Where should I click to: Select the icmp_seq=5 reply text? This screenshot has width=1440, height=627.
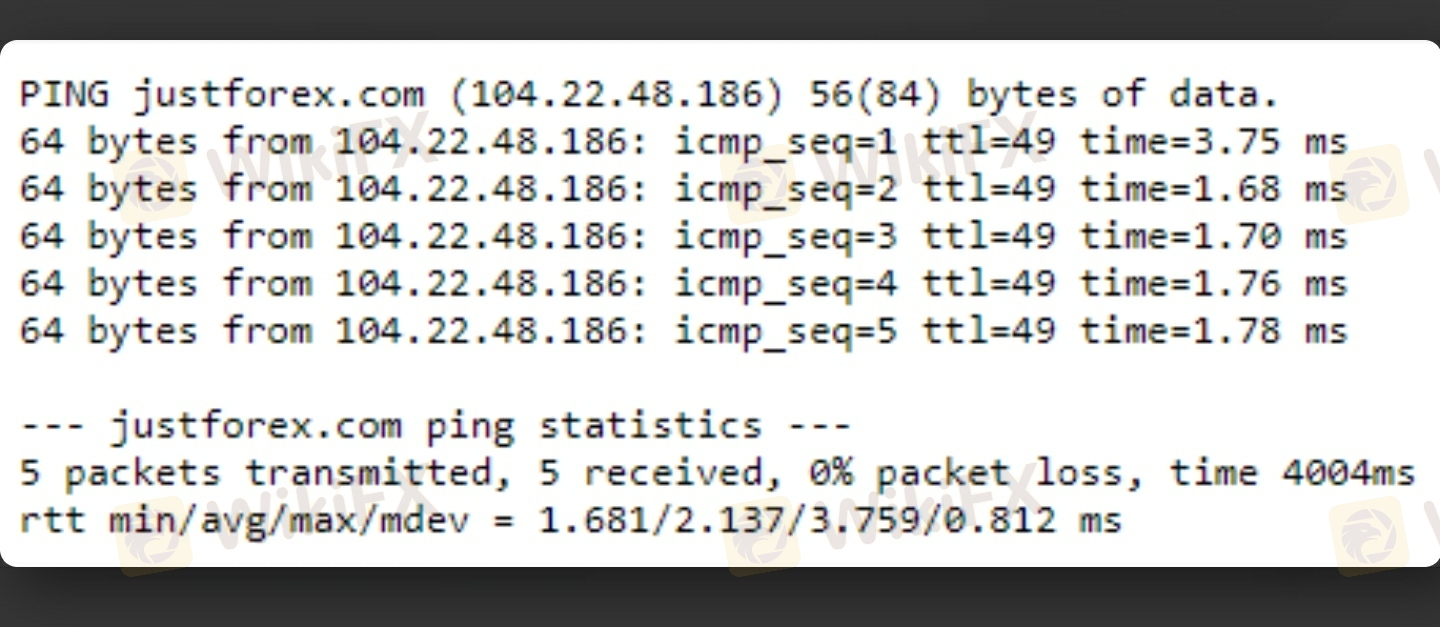[x=786, y=330]
